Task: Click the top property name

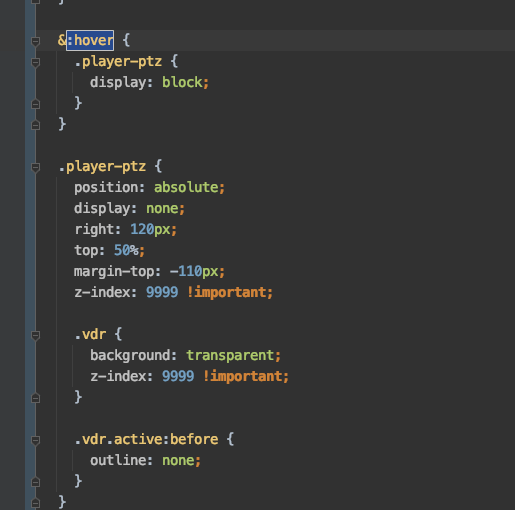Action: coord(86,251)
